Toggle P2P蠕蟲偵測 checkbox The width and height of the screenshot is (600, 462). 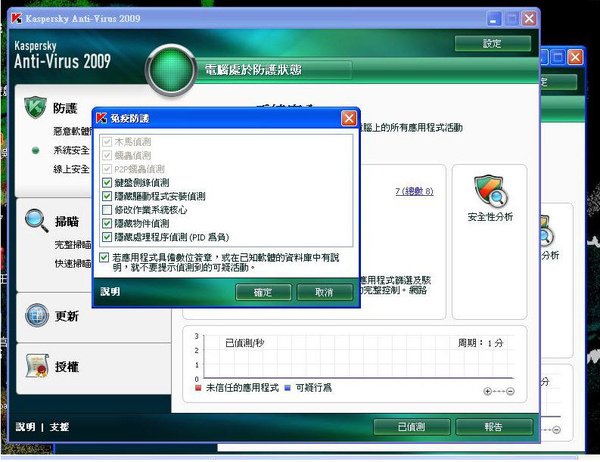(107, 169)
